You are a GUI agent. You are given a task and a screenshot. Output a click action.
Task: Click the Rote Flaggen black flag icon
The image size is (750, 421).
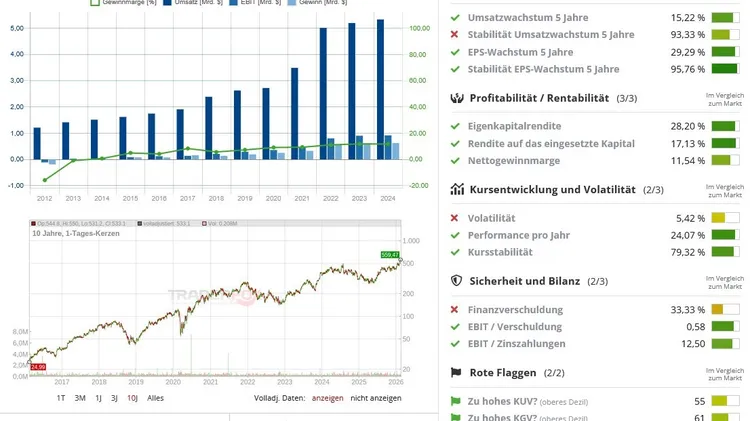(x=456, y=373)
